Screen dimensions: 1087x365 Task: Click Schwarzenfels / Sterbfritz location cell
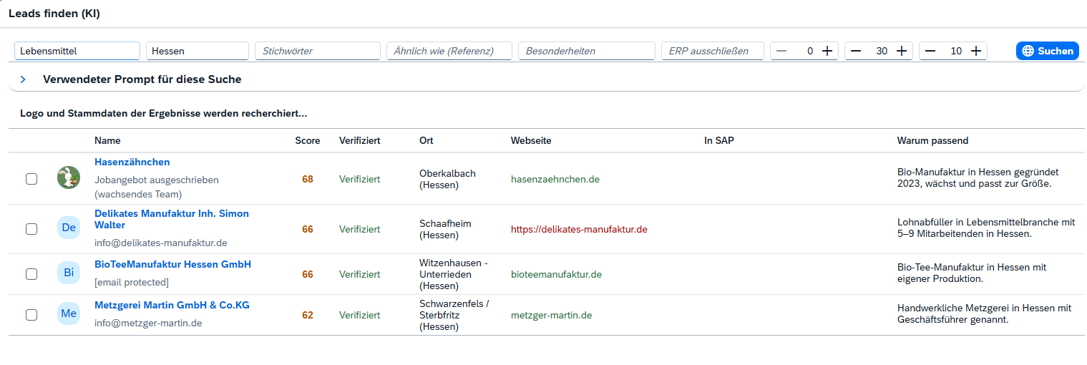(455, 315)
